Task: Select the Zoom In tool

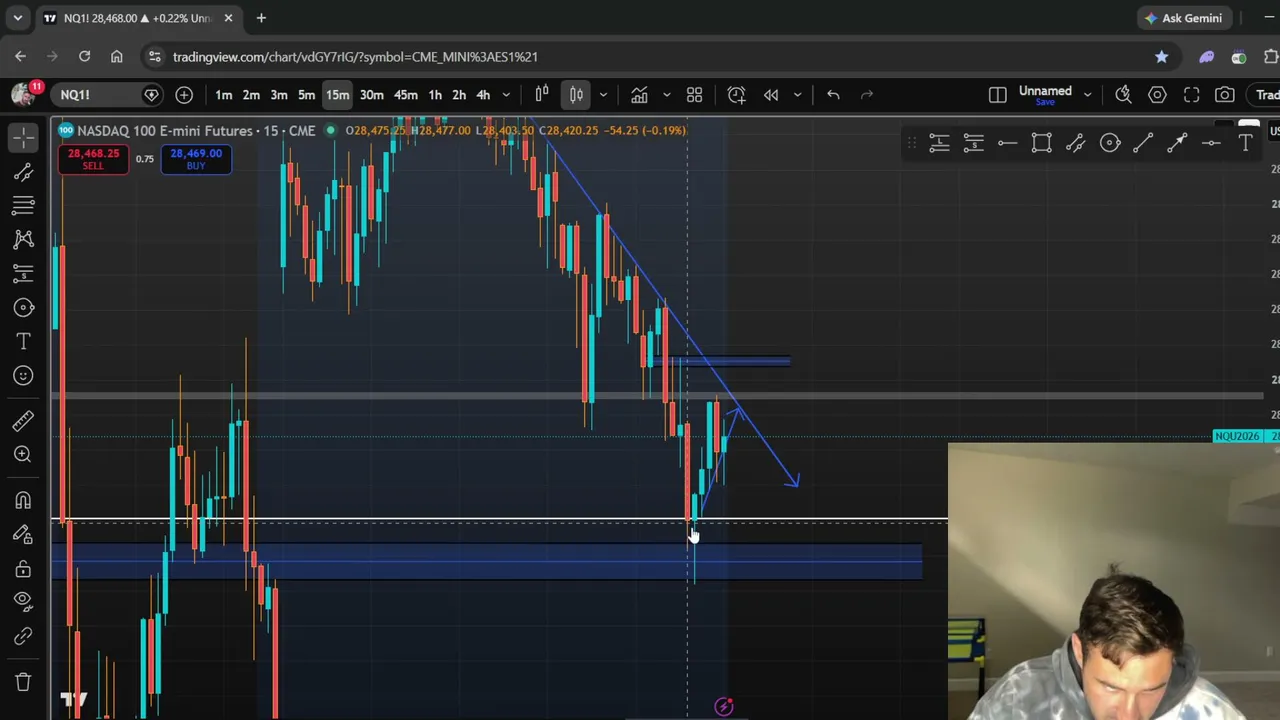Action: (24, 455)
